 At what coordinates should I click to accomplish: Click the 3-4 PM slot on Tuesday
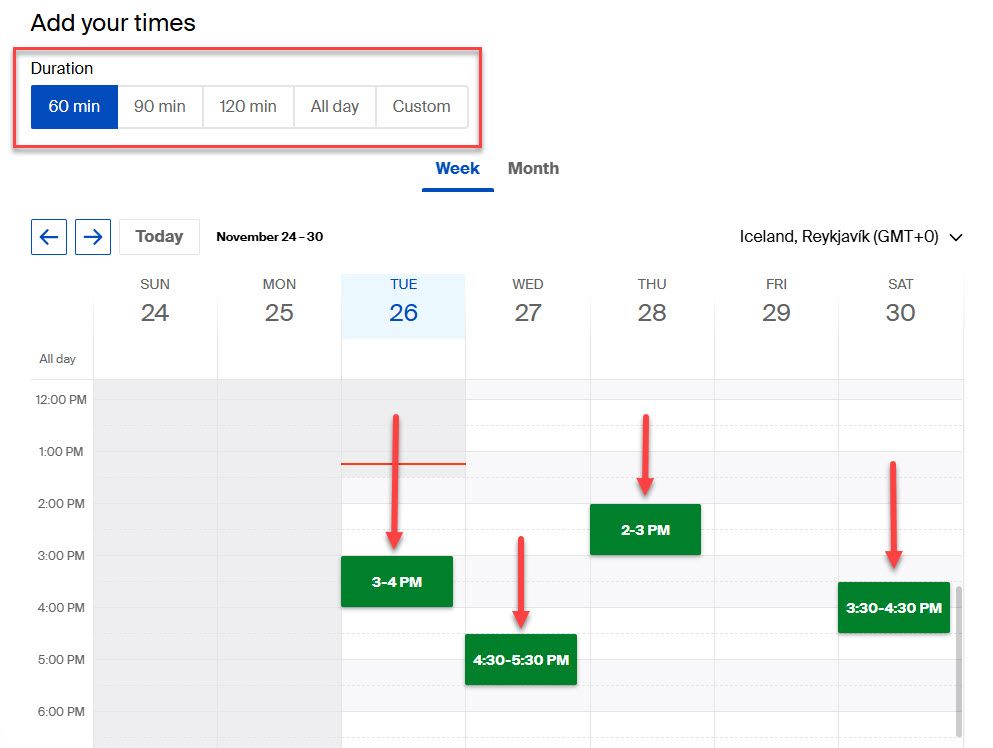[x=396, y=581]
